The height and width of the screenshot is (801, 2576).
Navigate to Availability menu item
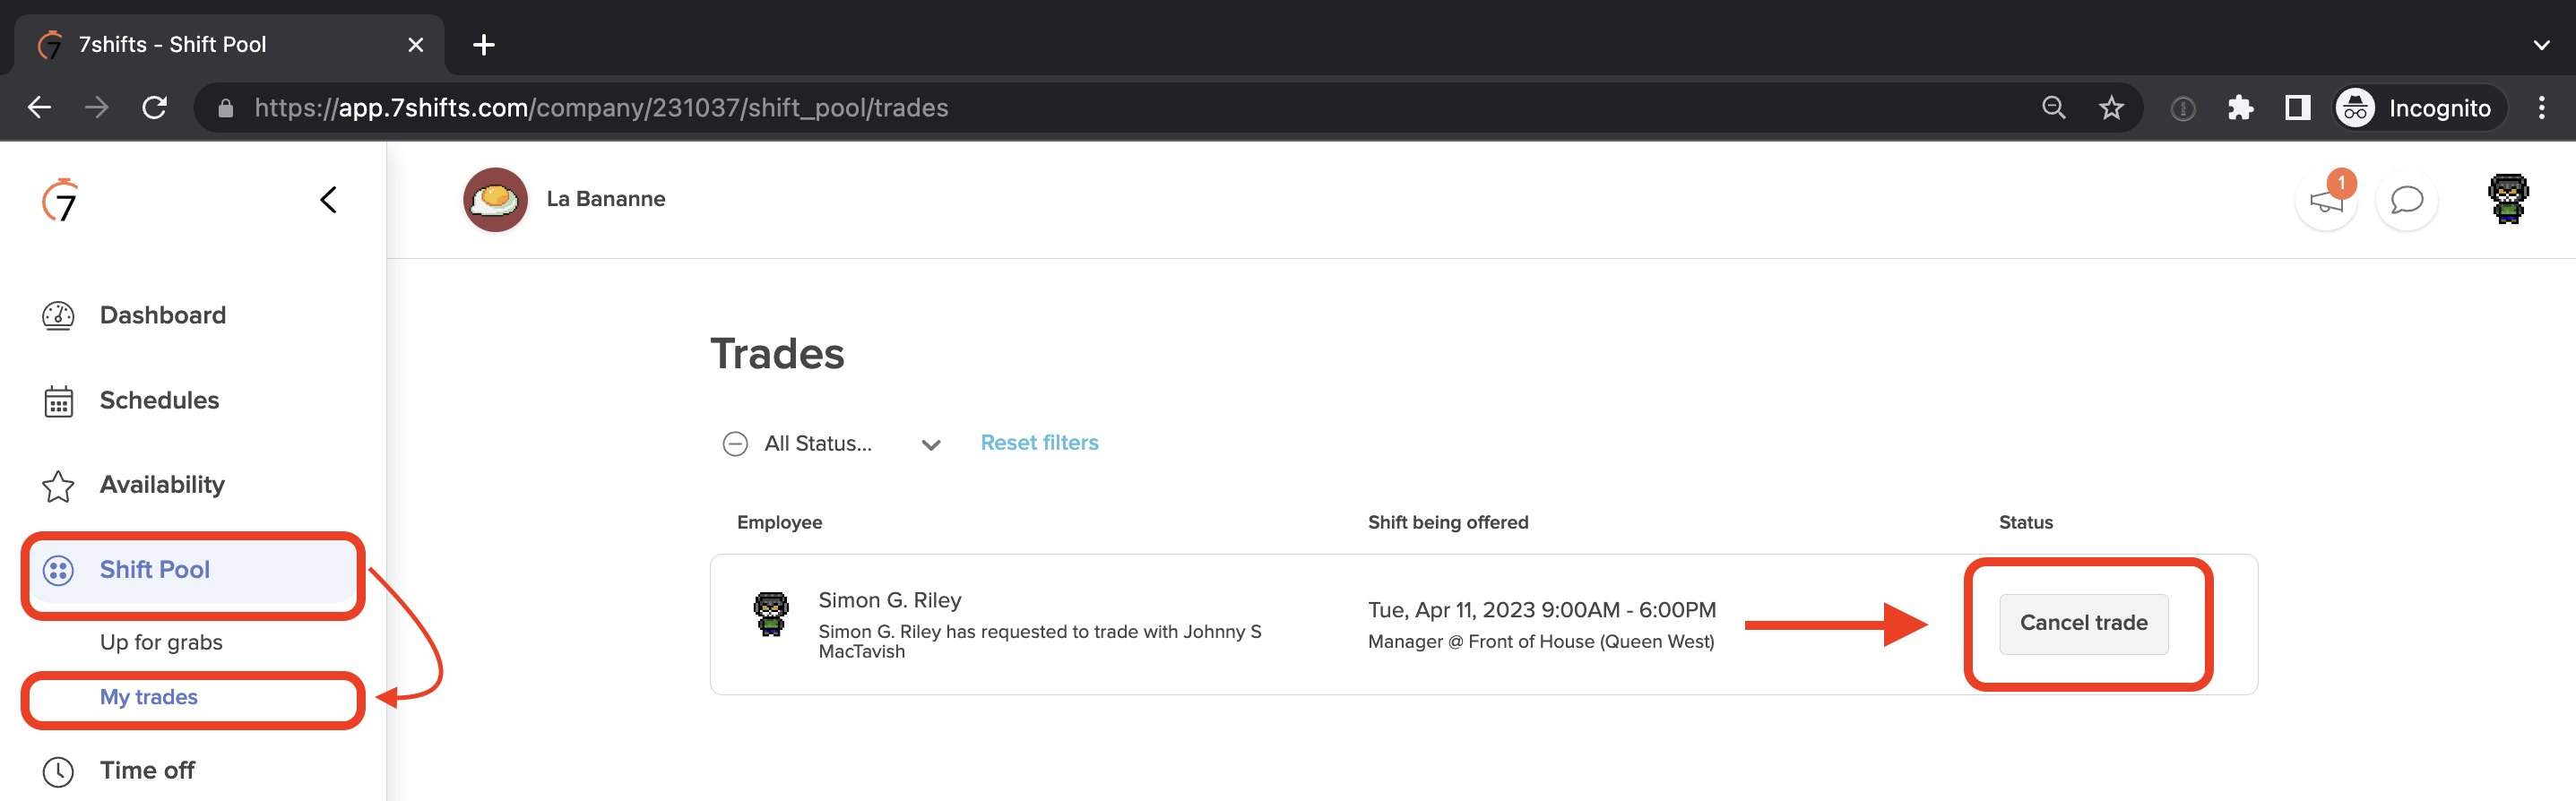pos(162,486)
